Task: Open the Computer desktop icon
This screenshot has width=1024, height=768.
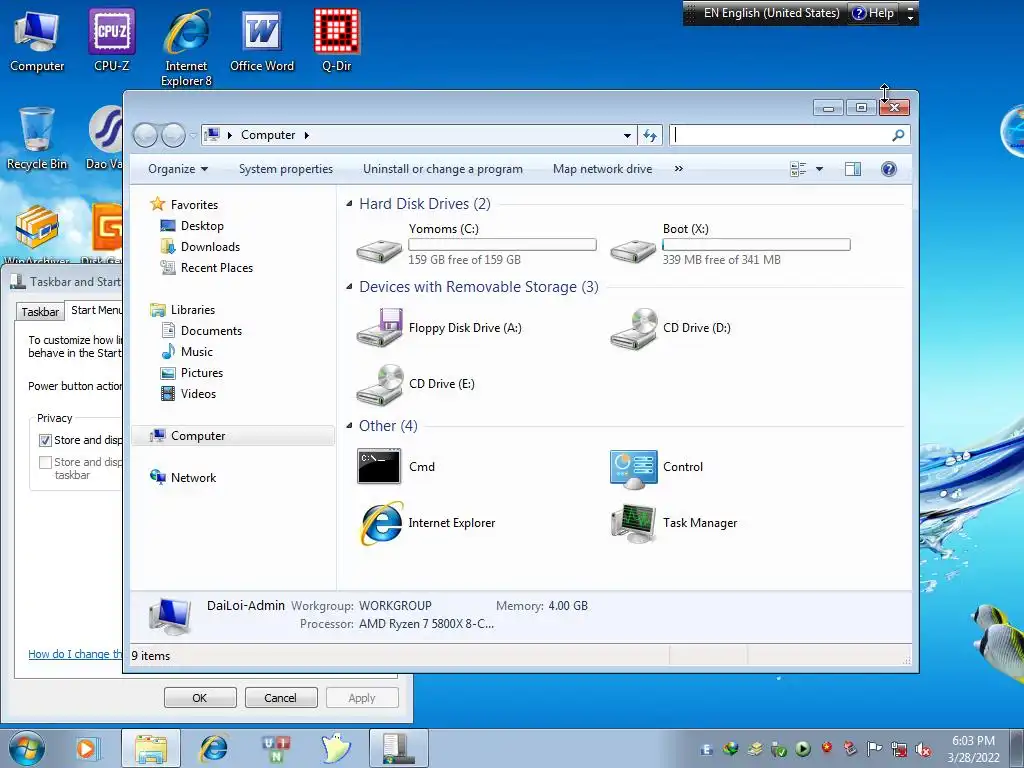Action: pyautogui.click(x=37, y=40)
